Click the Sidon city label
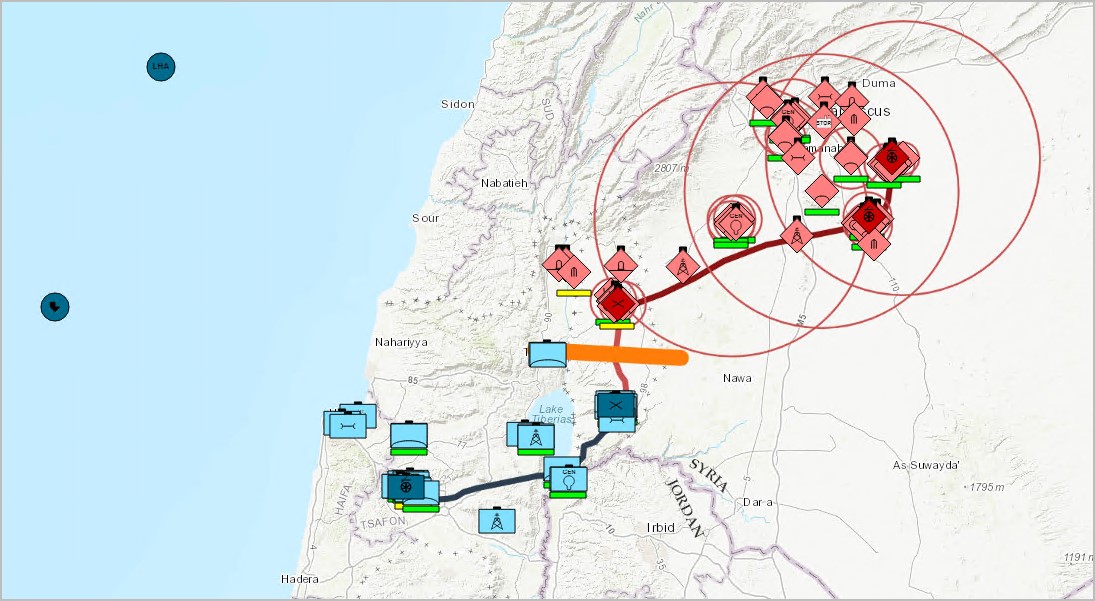Screen dimensions: 1095x601 point(457,104)
